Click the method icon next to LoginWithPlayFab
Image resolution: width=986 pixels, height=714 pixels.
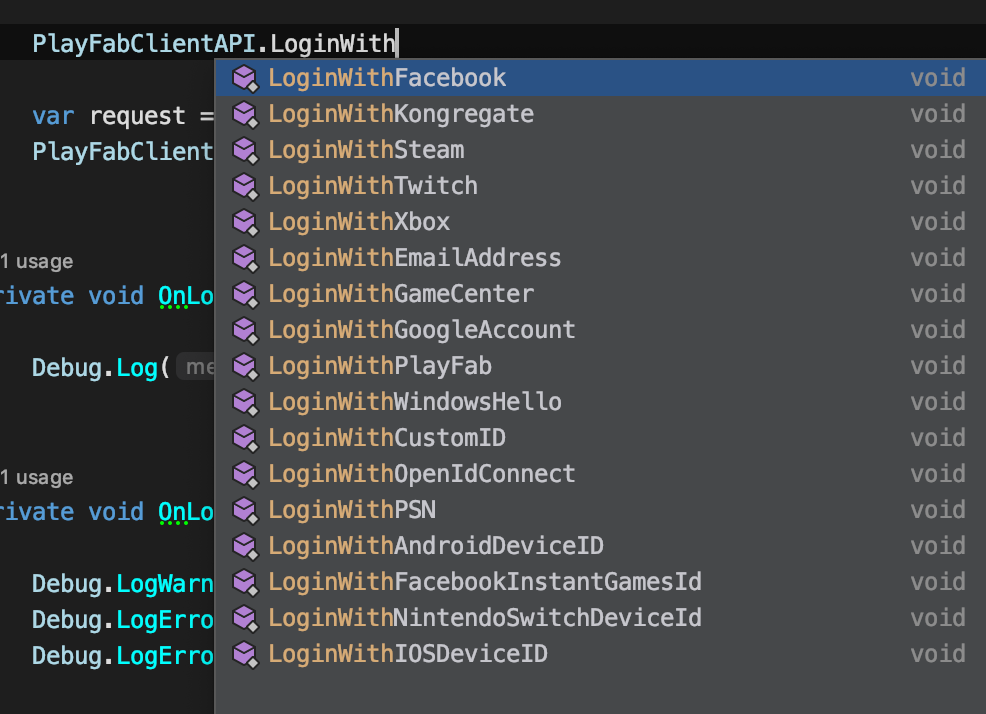245,366
